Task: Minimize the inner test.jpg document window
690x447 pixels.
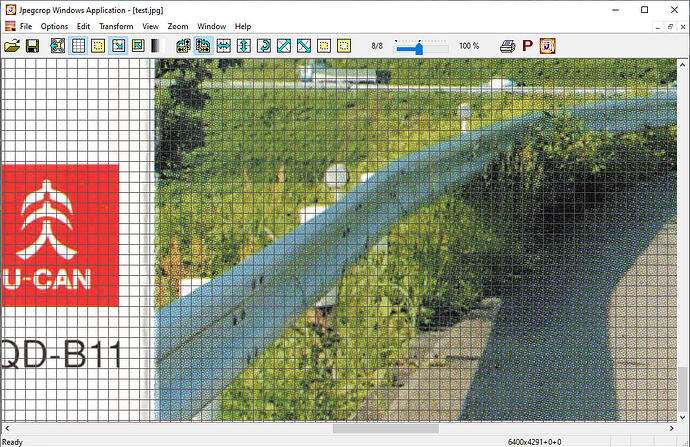Action: (x=658, y=27)
